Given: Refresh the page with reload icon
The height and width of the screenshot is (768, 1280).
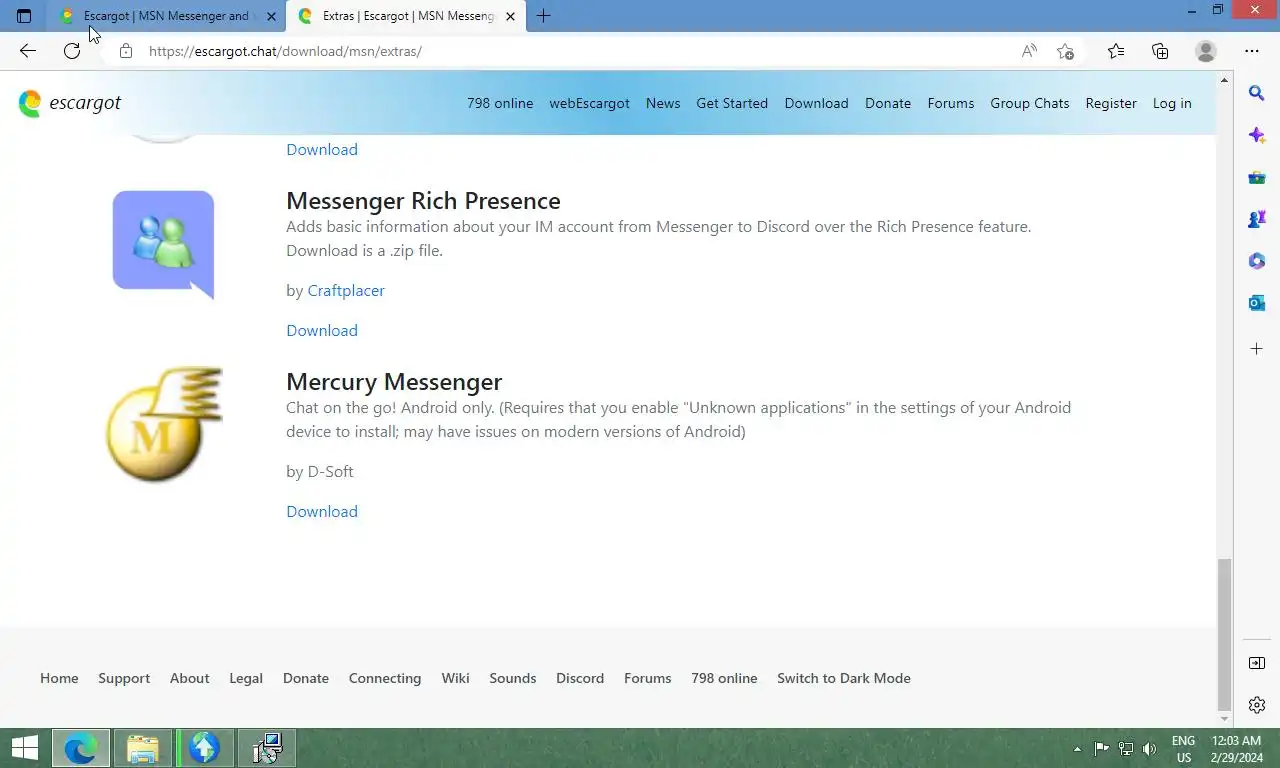Looking at the screenshot, I should point(72,51).
